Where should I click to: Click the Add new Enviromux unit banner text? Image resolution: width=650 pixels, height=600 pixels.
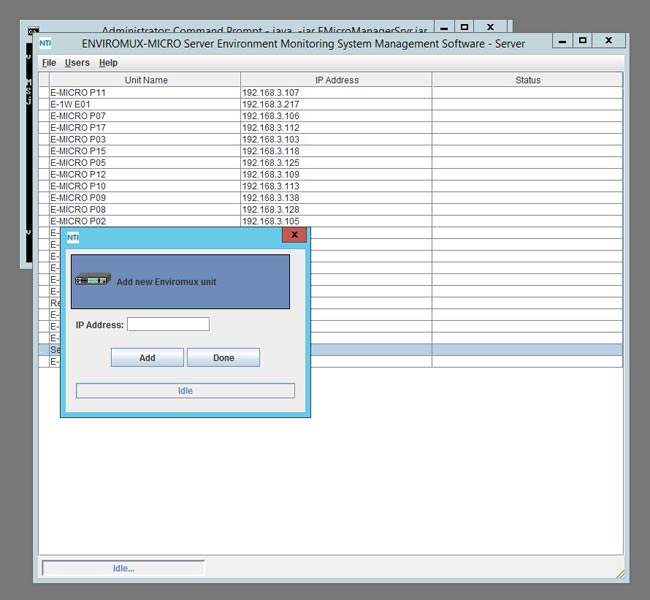(166, 282)
